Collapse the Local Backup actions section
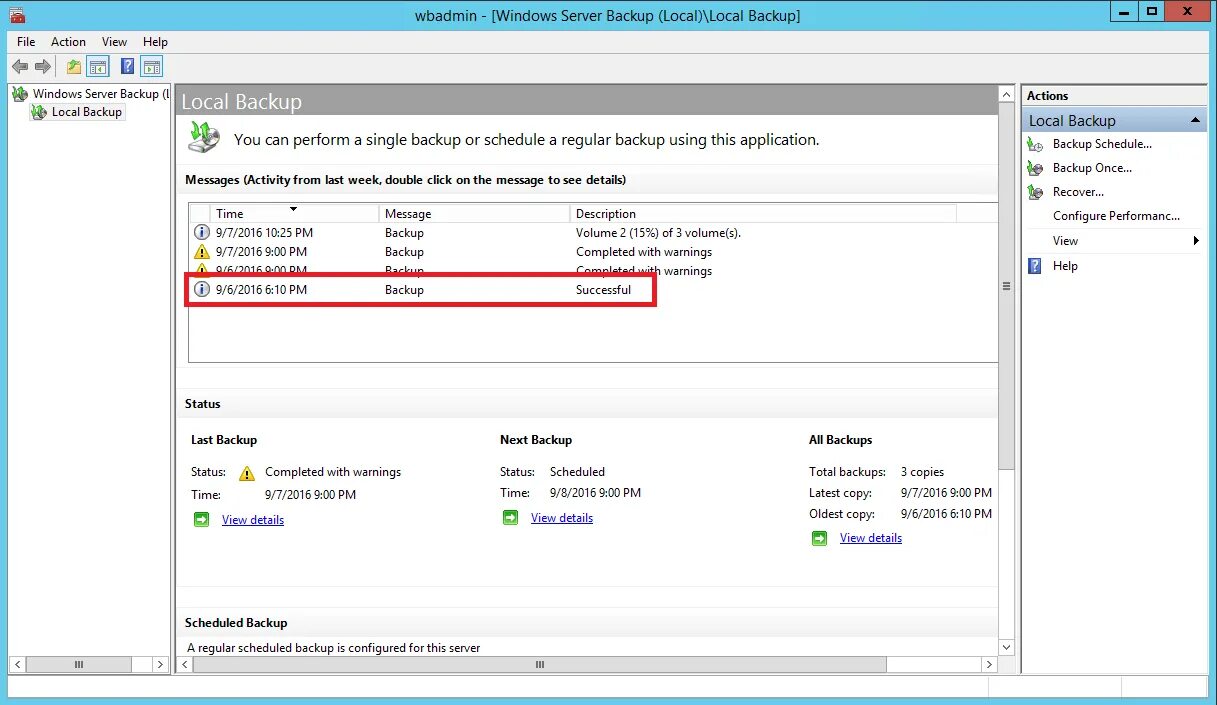The image size is (1217, 705). 1194,120
